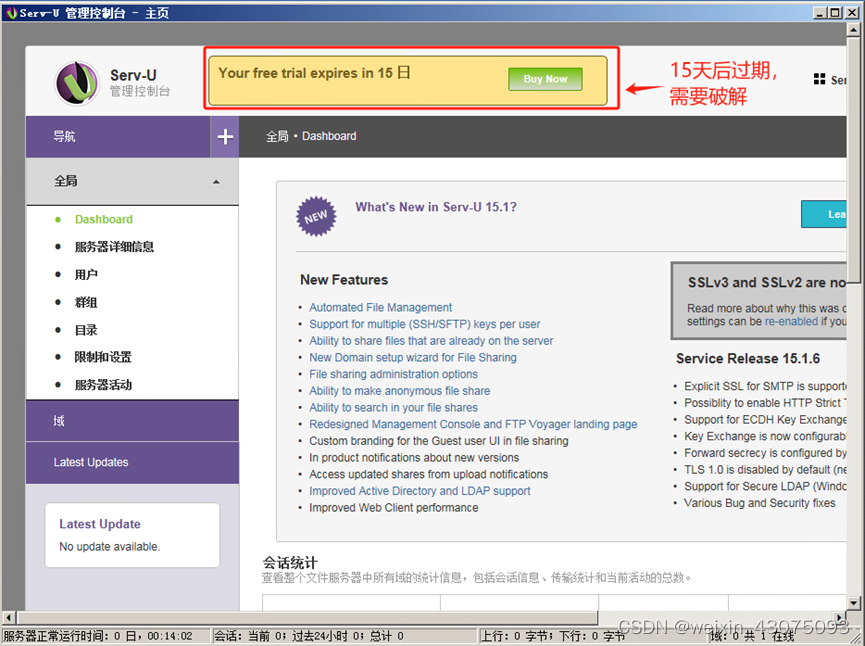865x646 pixels.
Task: Open 目录 in the sidebar
Action: point(86,330)
